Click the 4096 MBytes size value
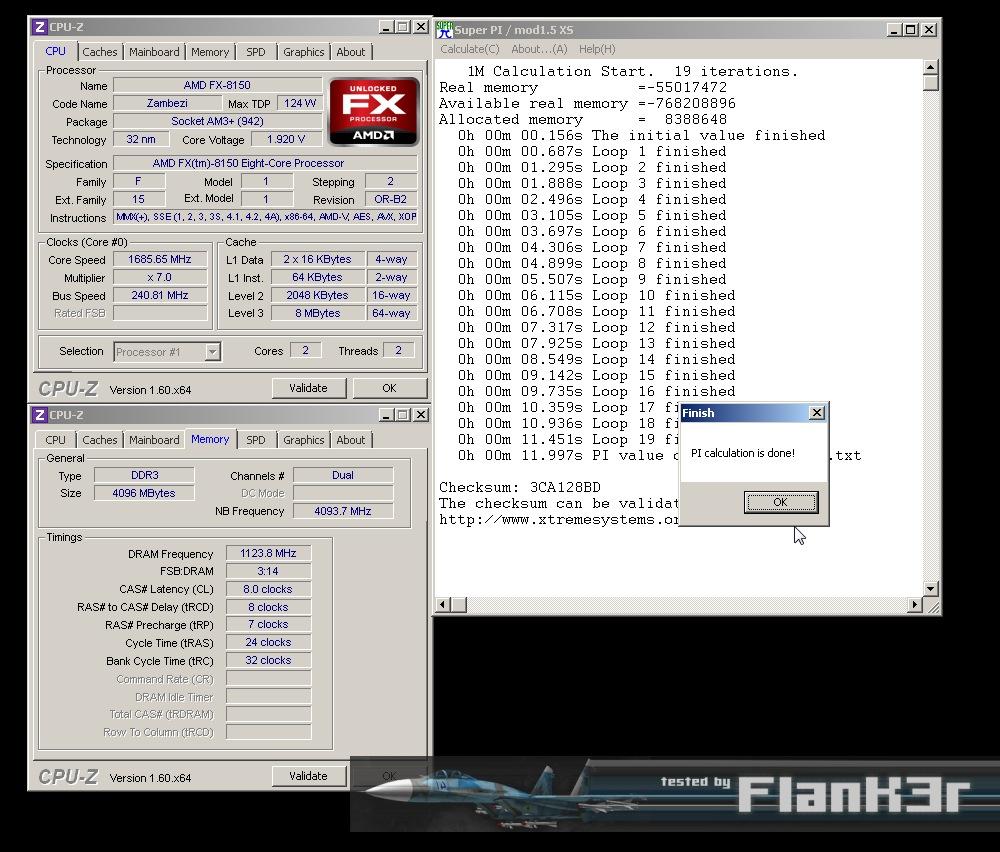Screen dimensions: 1000x852 [x=144, y=493]
